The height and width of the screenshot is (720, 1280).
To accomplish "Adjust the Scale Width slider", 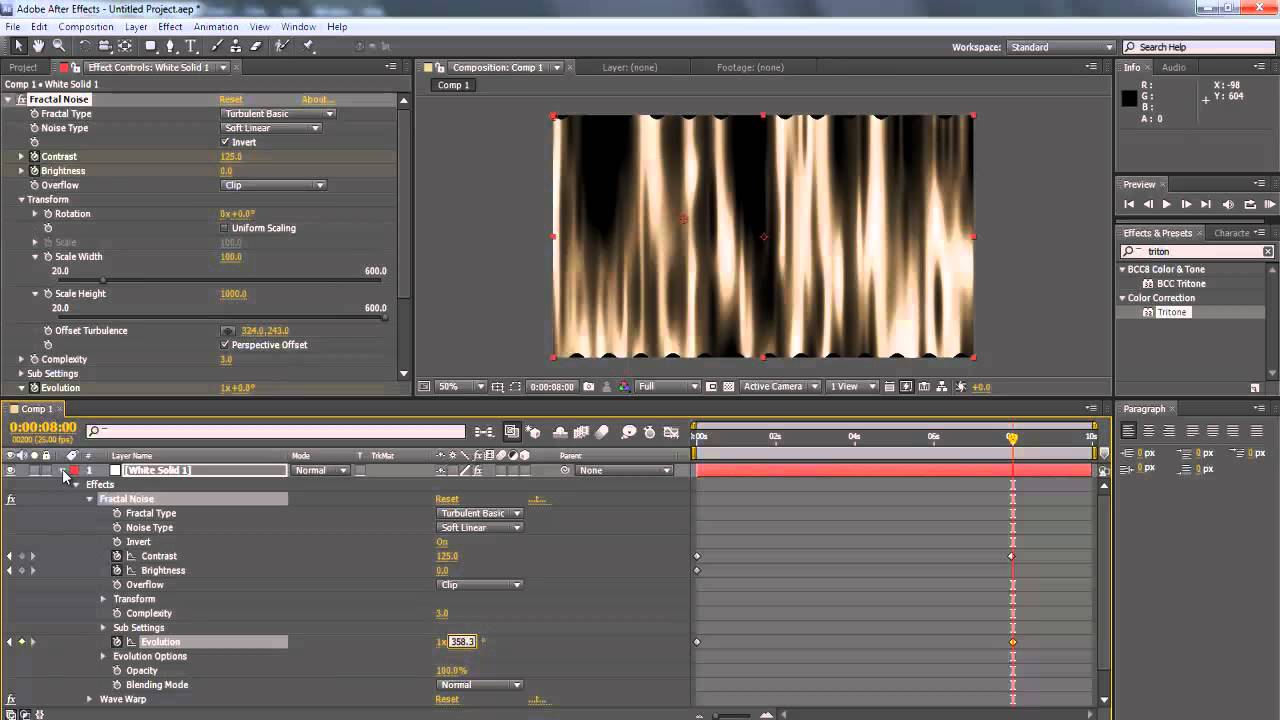I will point(103,280).
